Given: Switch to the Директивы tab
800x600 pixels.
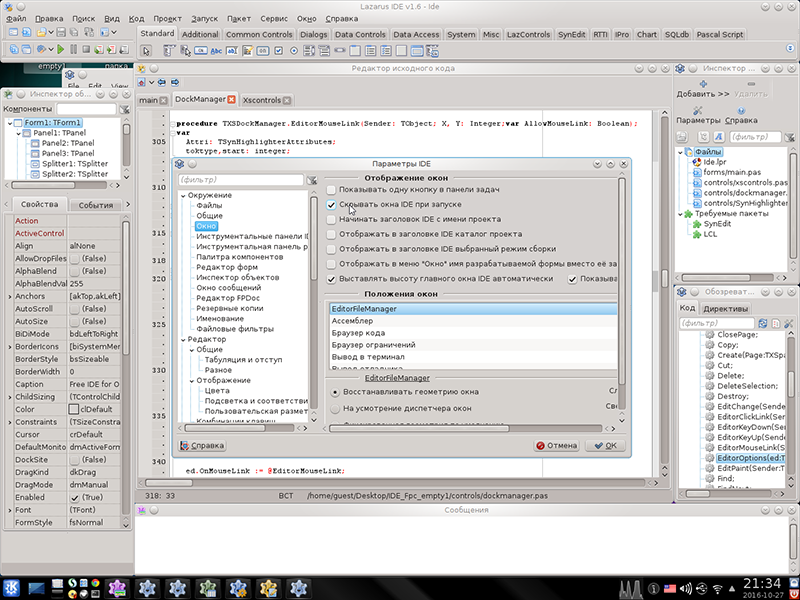Looking at the screenshot, I should 725,309.
